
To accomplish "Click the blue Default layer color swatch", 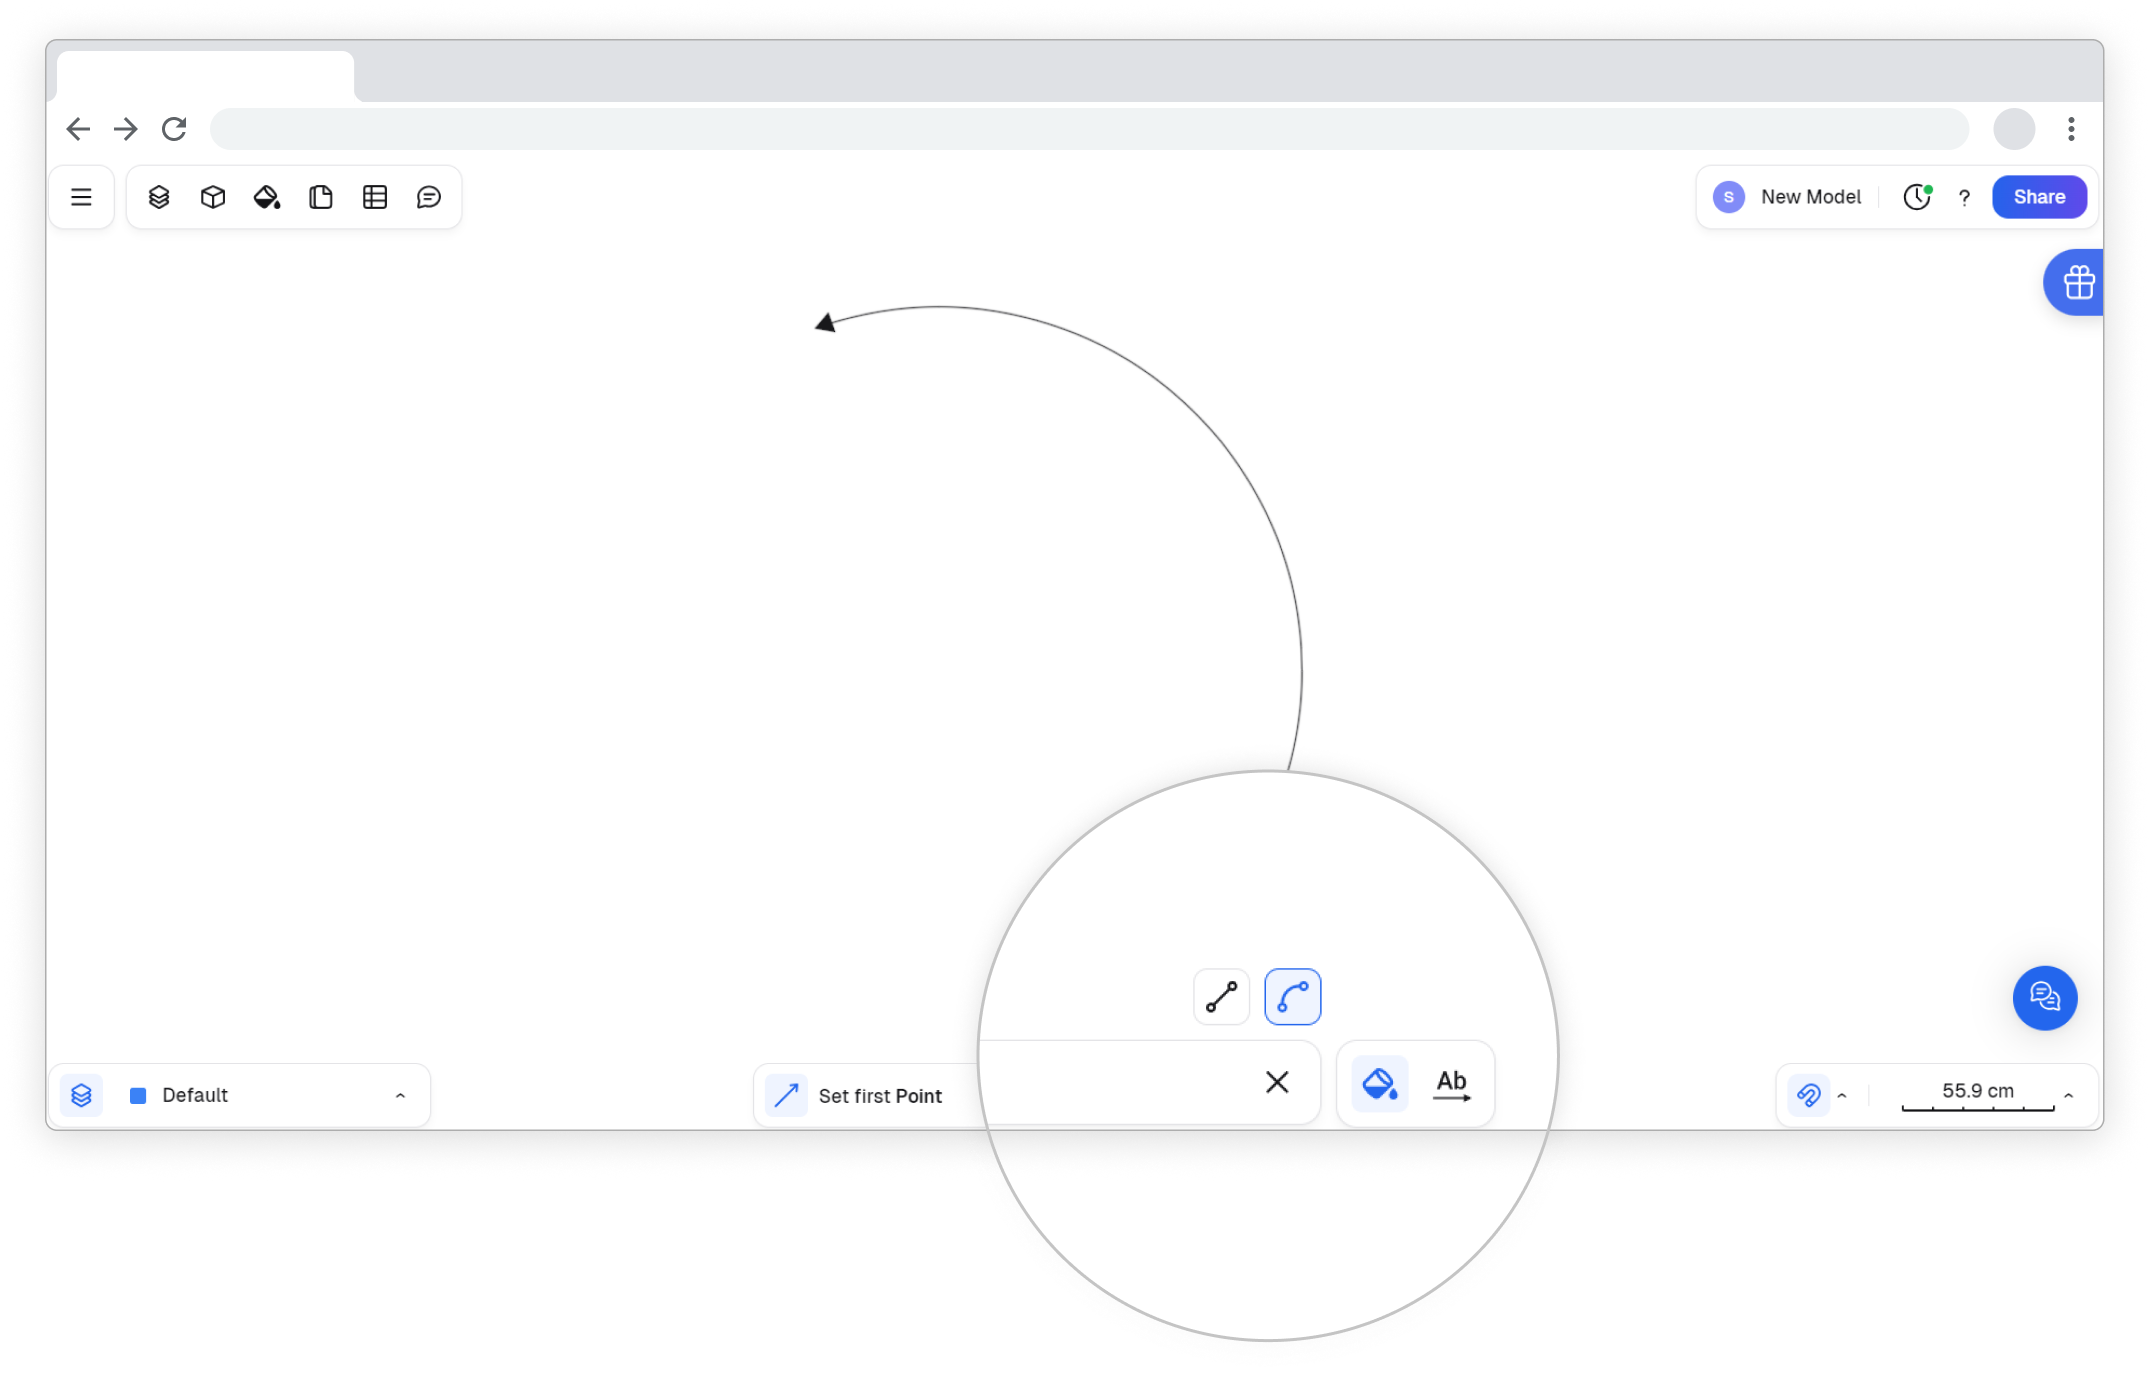I will click(139, 1096).
